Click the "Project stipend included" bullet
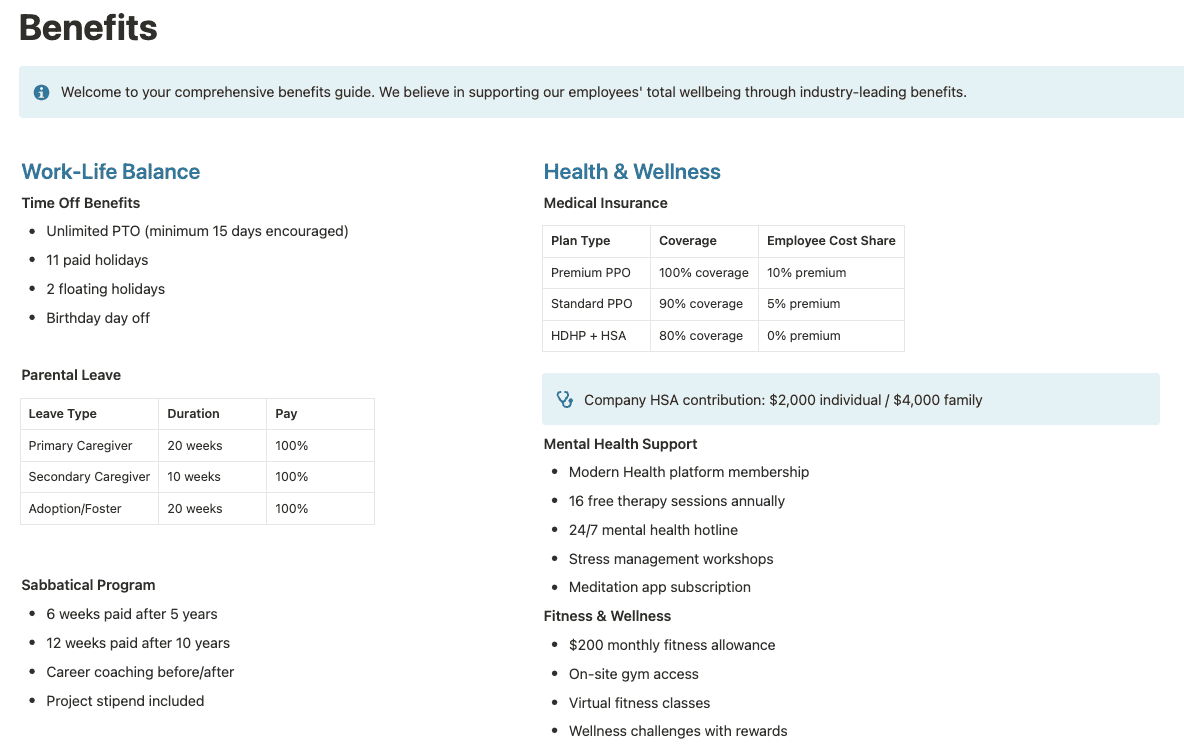 coord(125,701)
